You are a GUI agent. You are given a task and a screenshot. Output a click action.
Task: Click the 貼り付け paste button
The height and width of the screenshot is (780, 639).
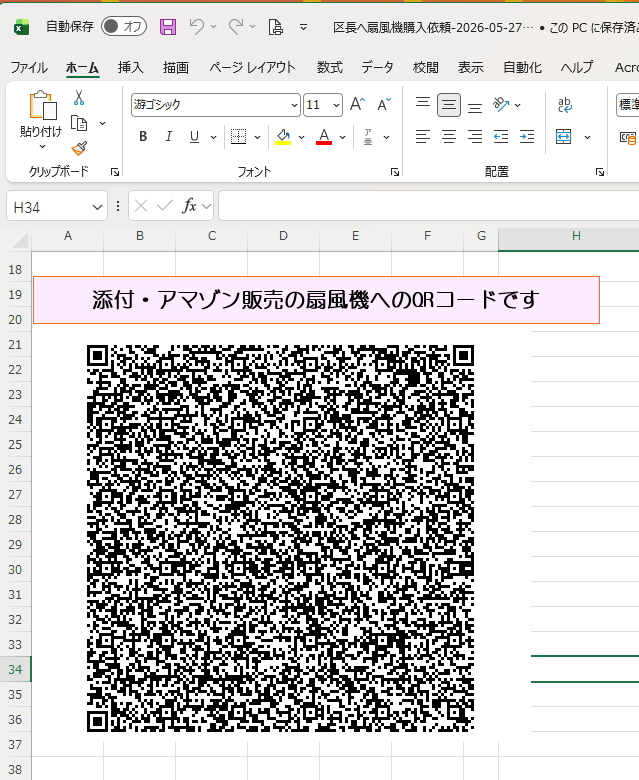[x=41, y=119]
